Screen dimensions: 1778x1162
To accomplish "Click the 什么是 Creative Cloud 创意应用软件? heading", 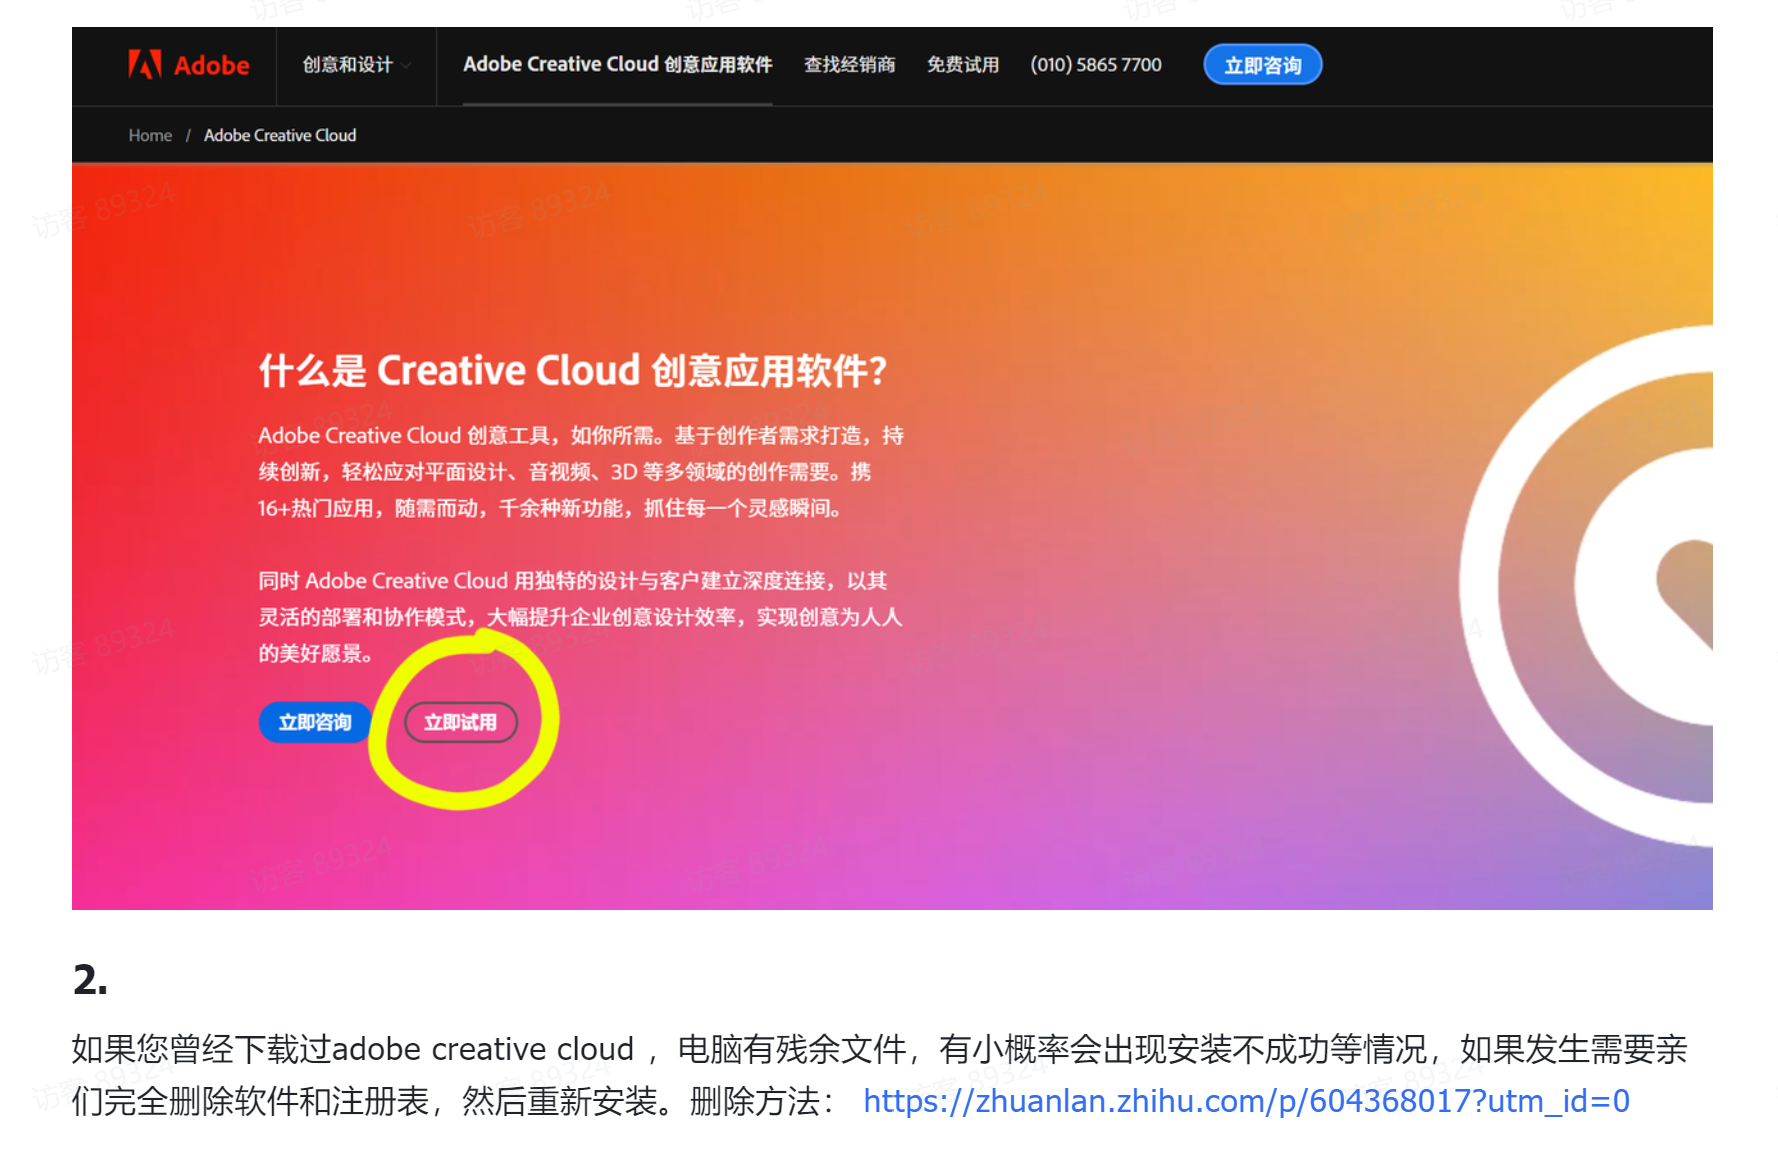I will coord(573,371).
